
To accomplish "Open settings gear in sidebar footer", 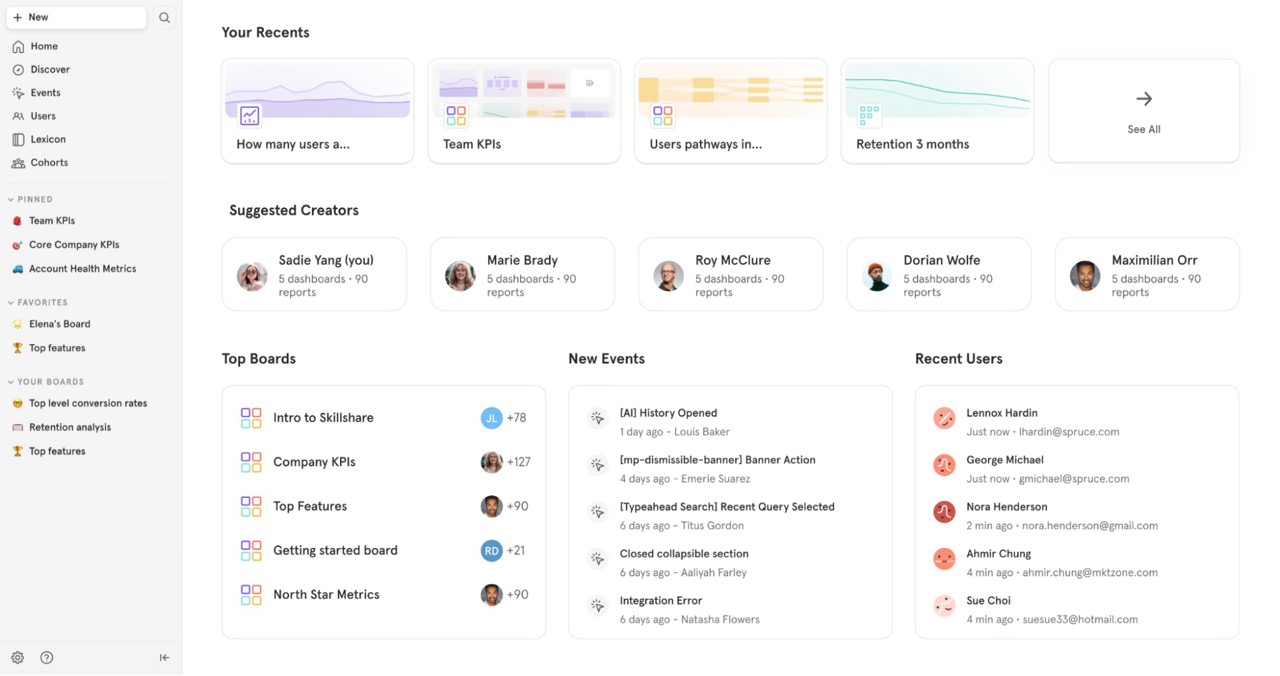I will point(18,657).
